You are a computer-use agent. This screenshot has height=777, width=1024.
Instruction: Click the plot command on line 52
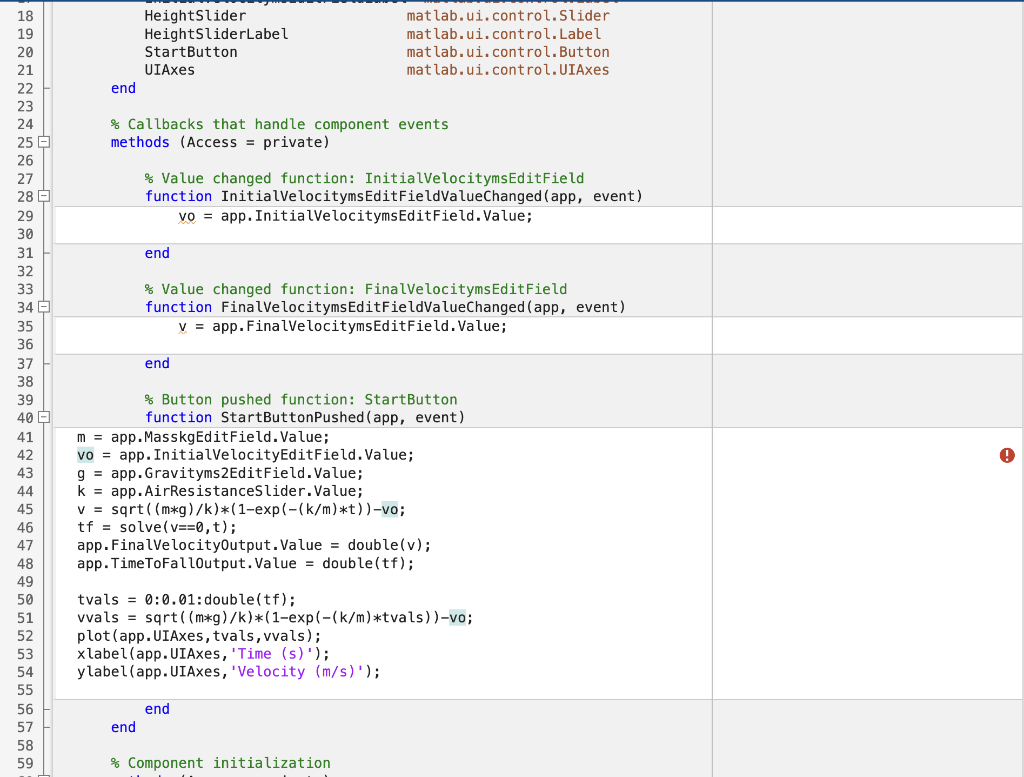[95, 636]
